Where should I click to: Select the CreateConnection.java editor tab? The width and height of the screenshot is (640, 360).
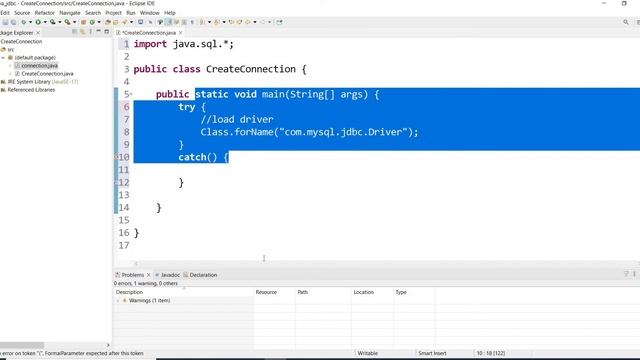pos(149,33)
